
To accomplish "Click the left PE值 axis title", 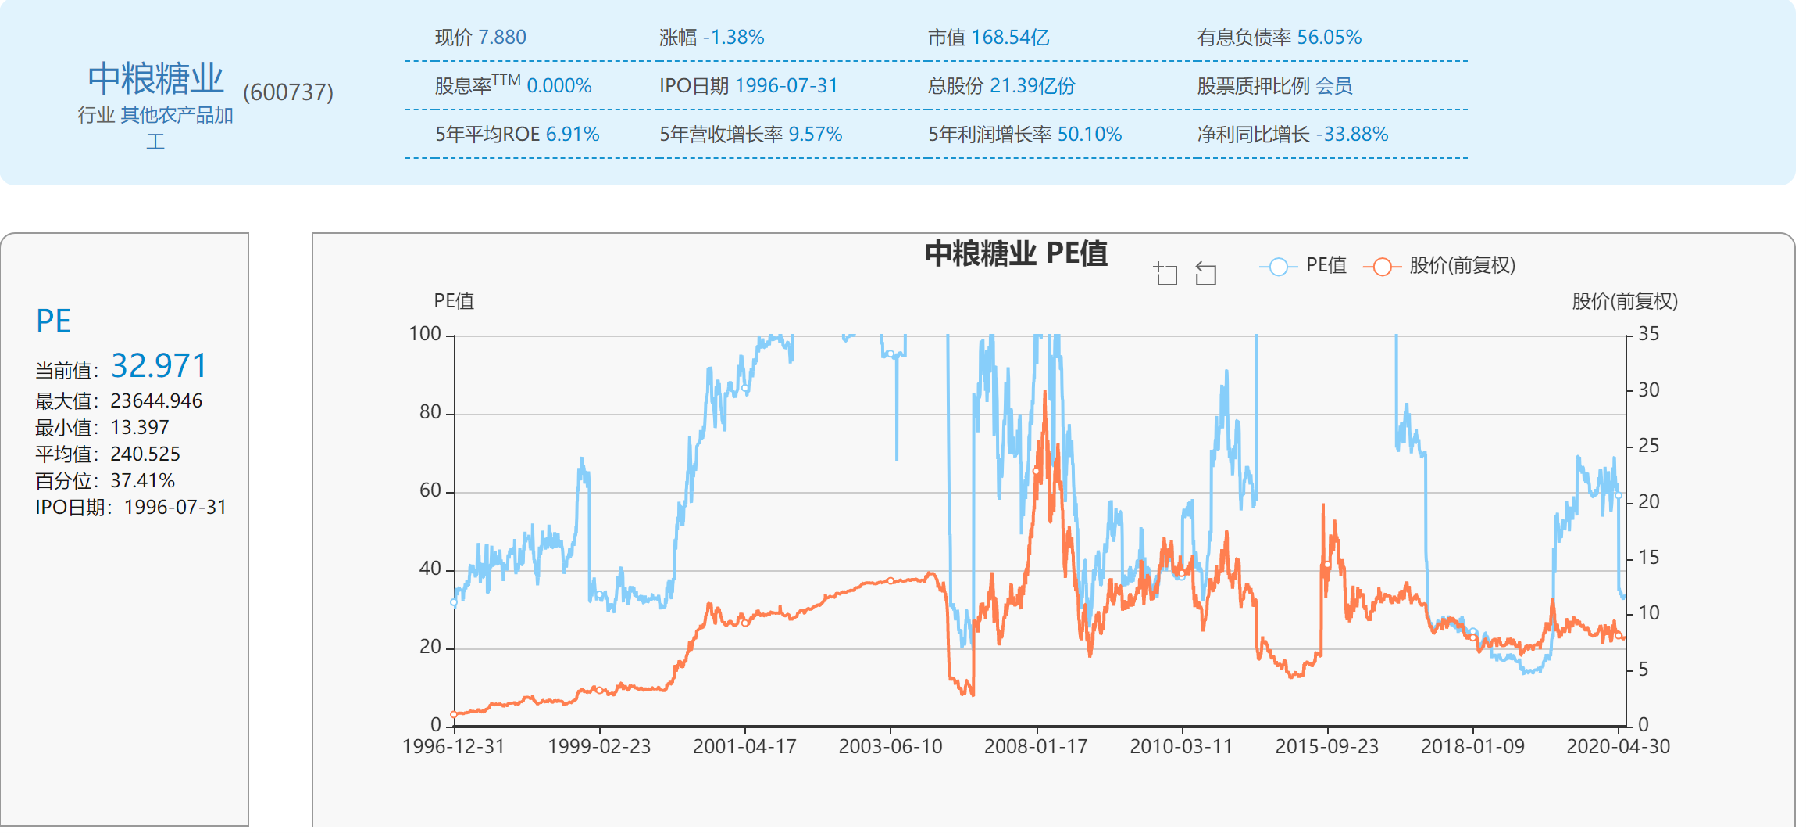I will pyautogui.click(x=453, y=301).
